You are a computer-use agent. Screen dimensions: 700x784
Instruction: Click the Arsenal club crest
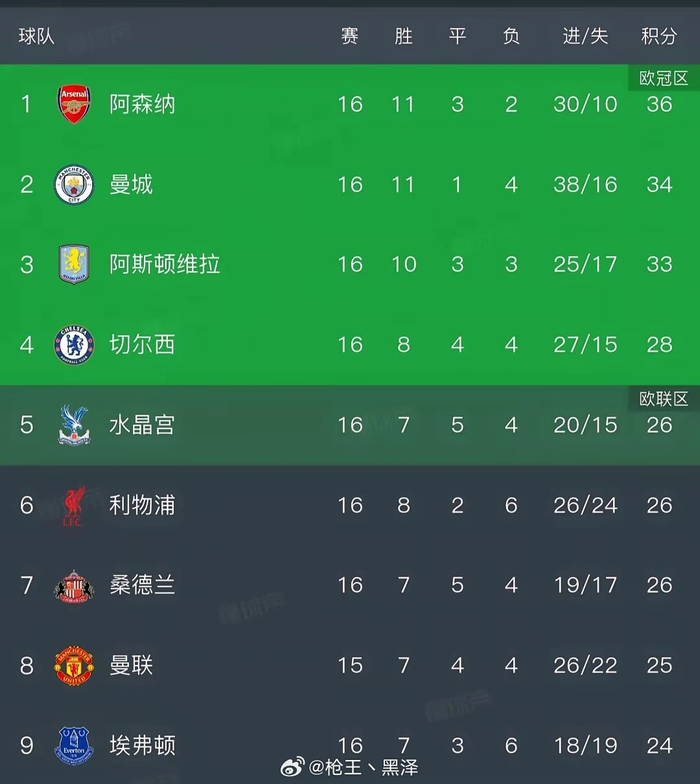(x=75, y=104)
